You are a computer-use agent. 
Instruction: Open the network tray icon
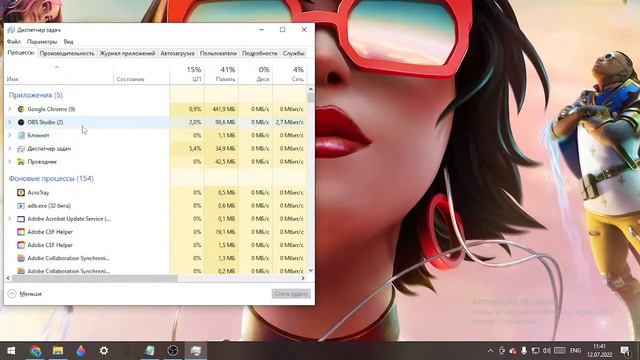tap(536, 351)
